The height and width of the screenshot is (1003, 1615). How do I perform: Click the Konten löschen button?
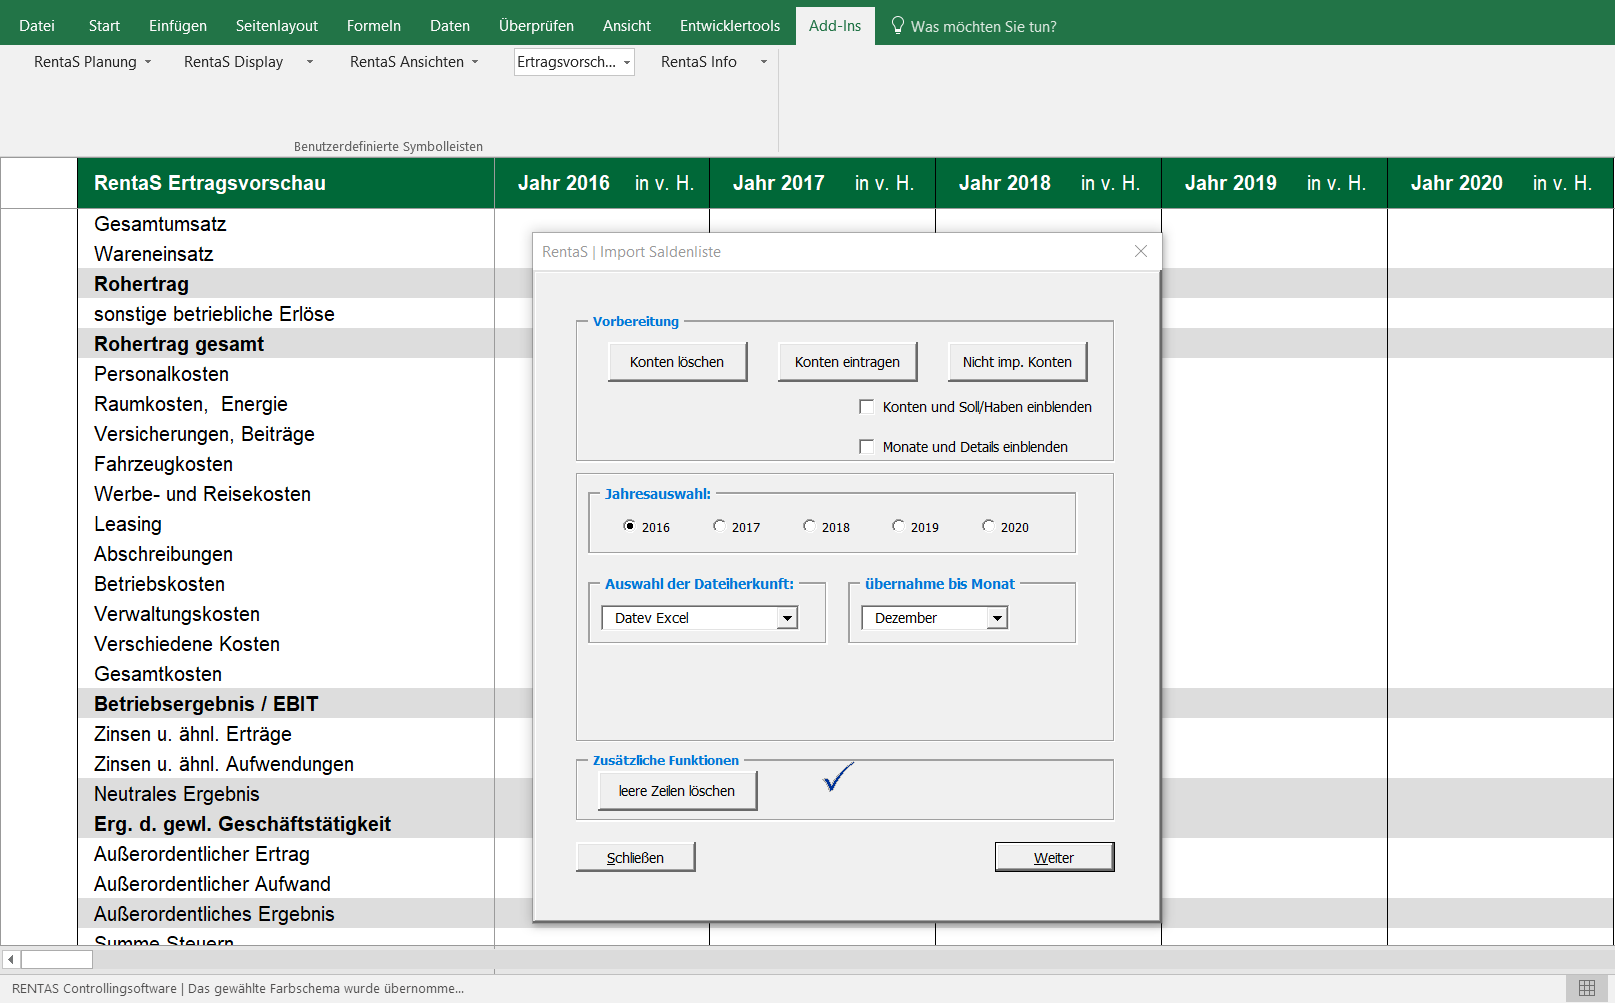point(677,361)
